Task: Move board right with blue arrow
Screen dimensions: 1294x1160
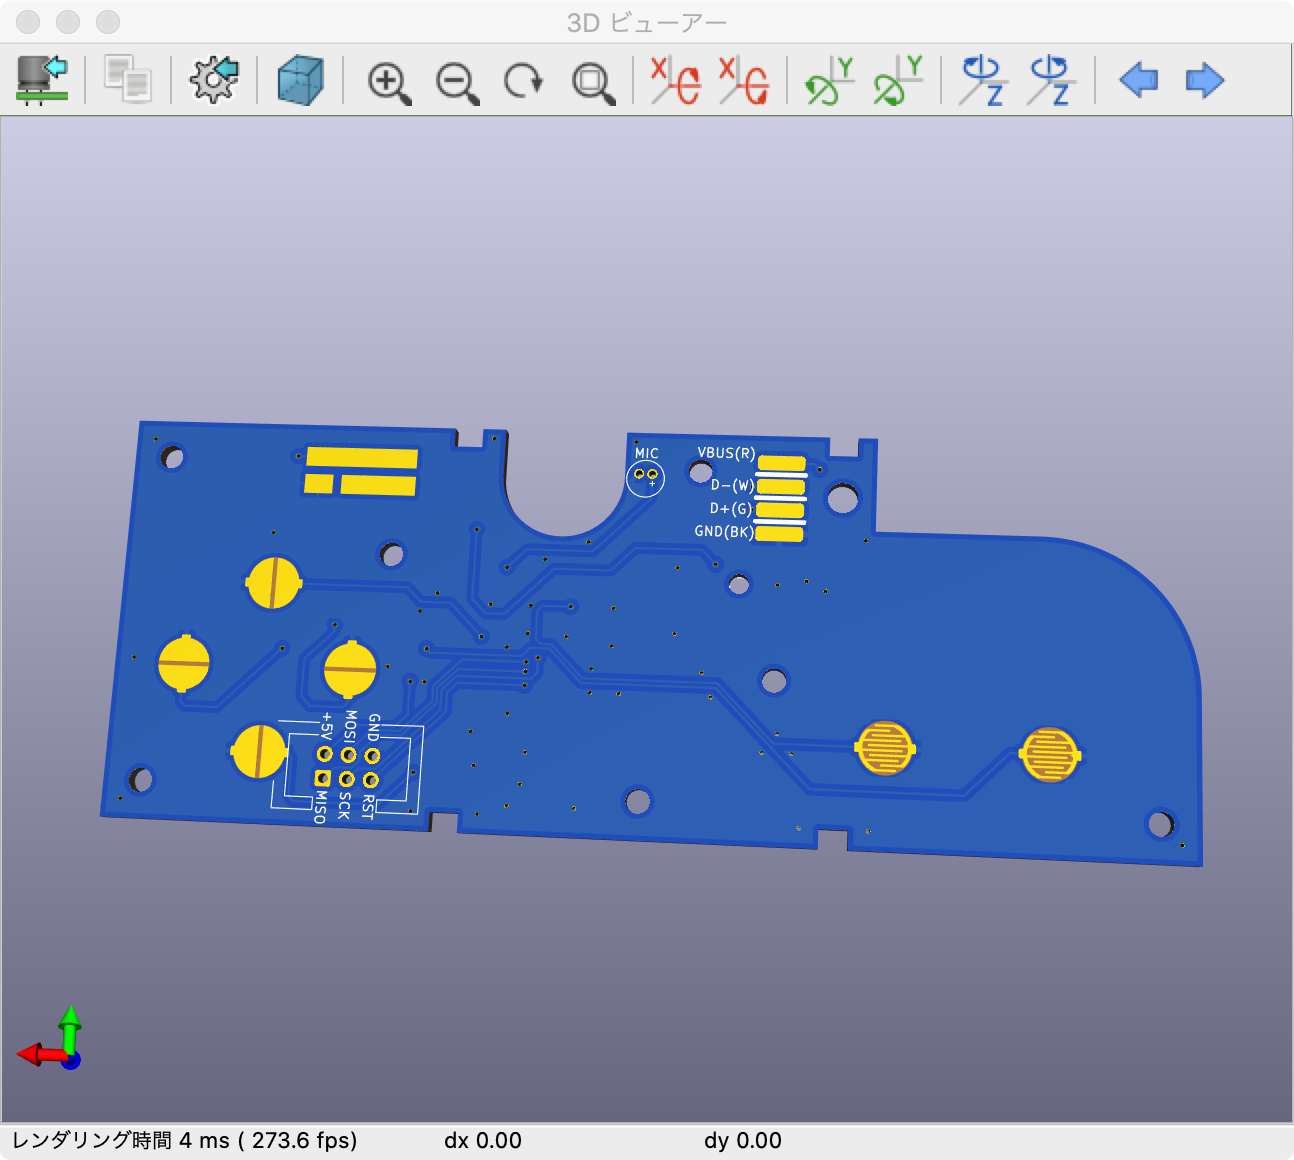Action: click(1204, 80)
